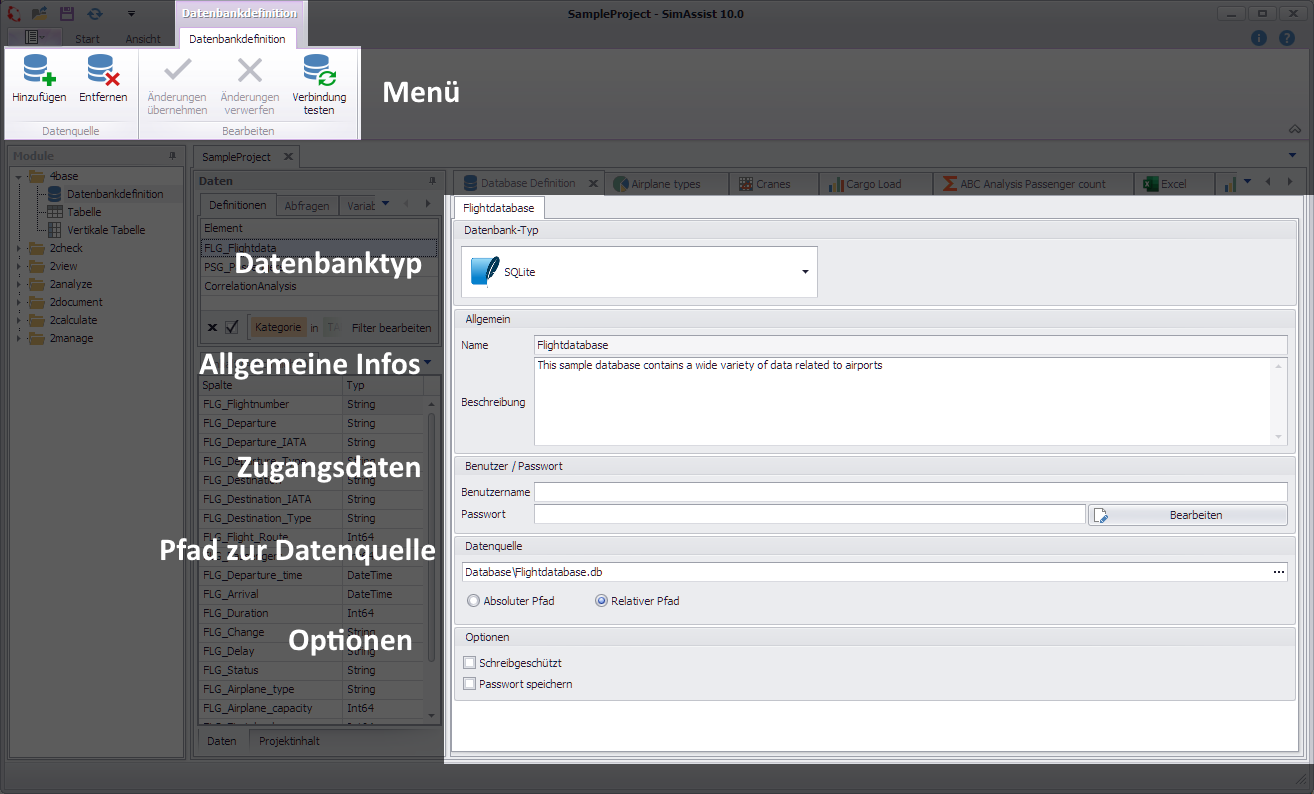
Task: Click the Entfernen data source icon
Action: tap(103, 72)
